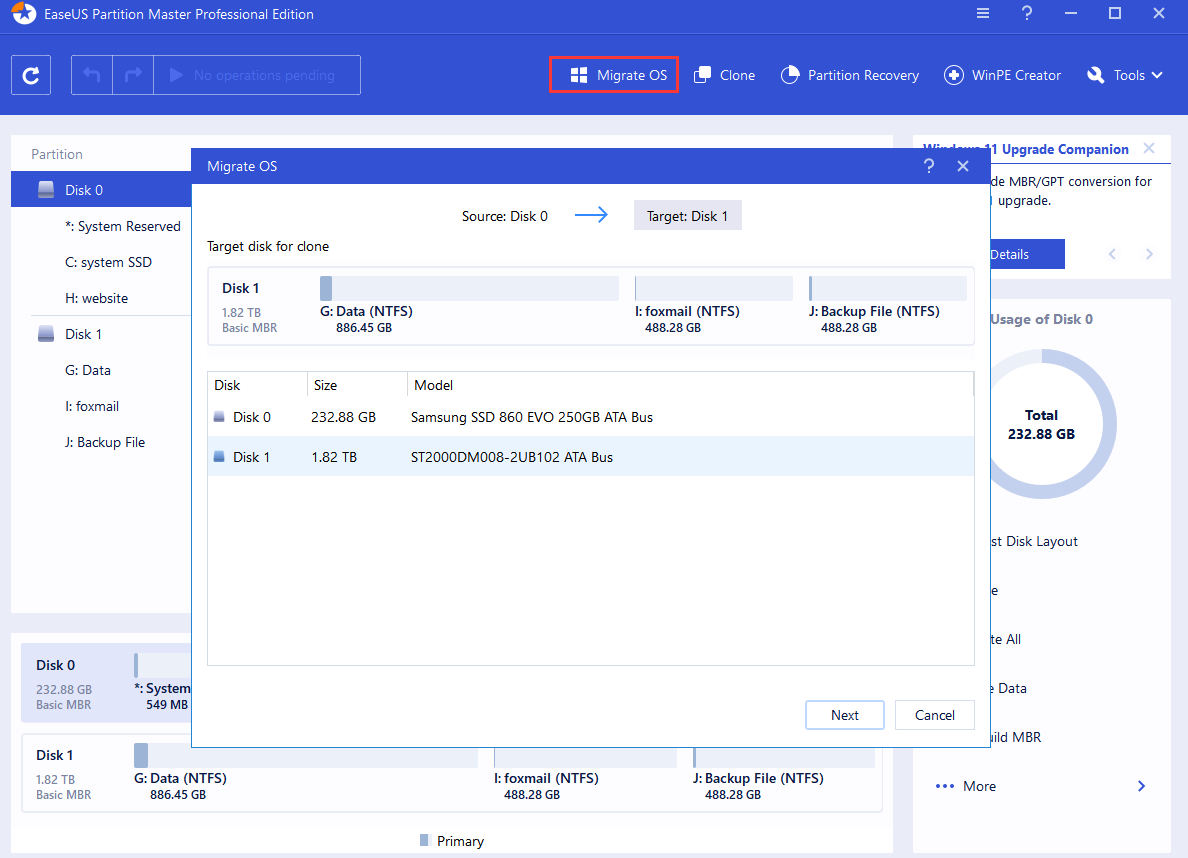Click the previous arrow in the Upgrade Companion
The height and width of the screenshot is (858, 1188).
point(1112,254)
